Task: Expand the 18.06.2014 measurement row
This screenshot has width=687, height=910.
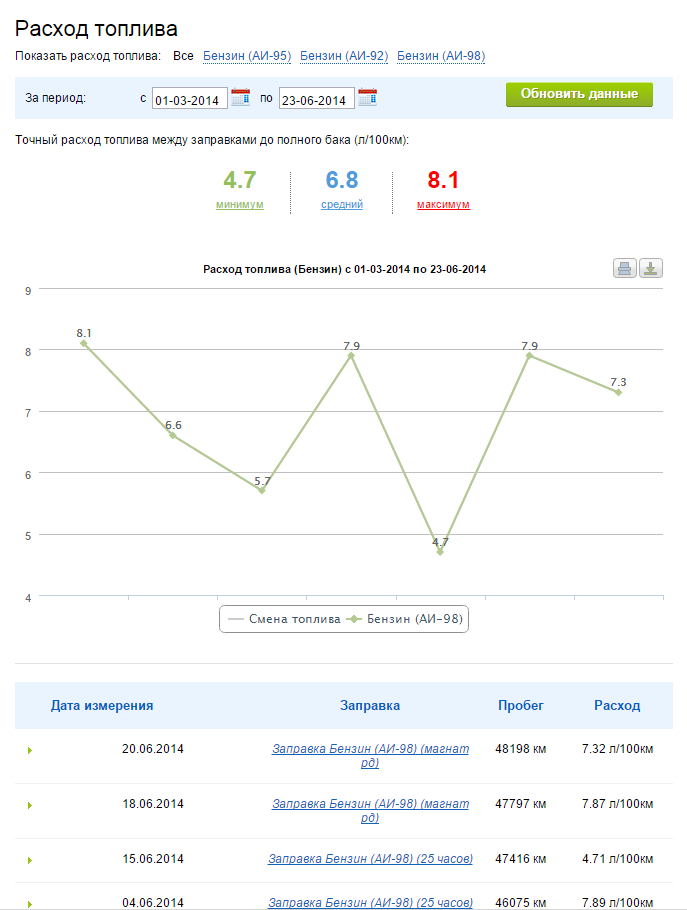Action: [x=30, y=805]
